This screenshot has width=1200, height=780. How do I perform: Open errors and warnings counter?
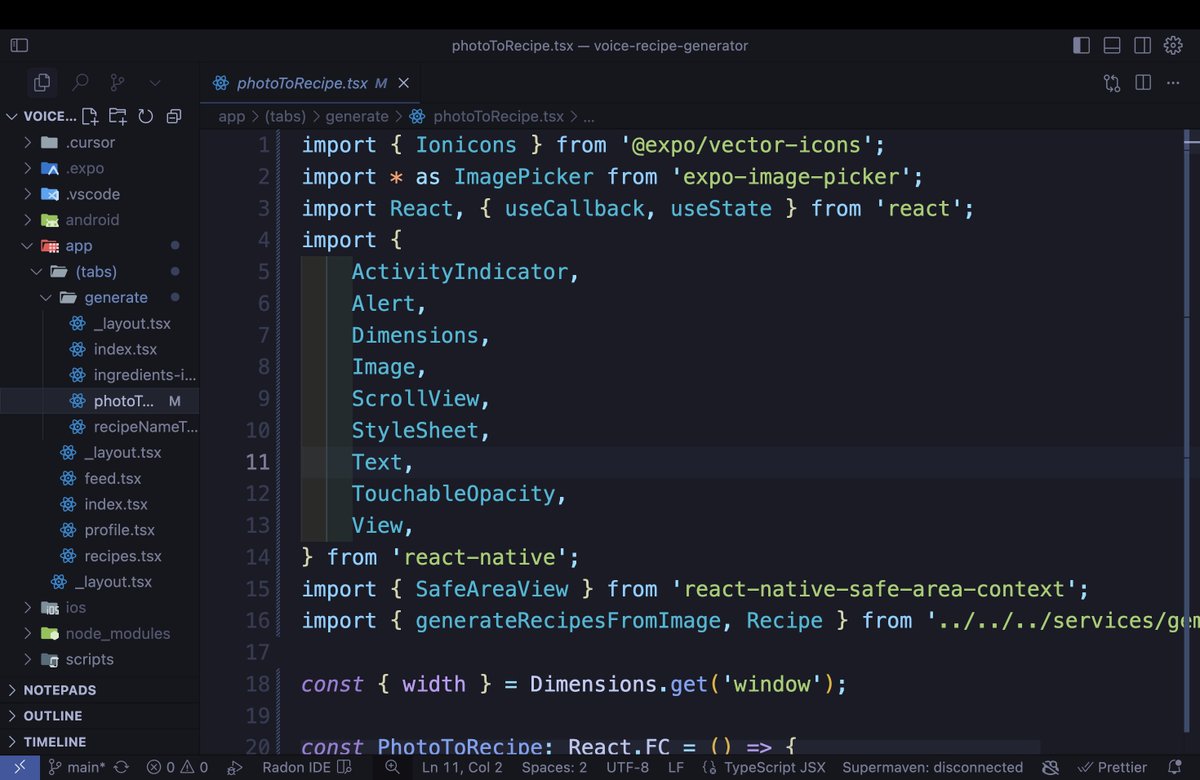pos(176,767)
